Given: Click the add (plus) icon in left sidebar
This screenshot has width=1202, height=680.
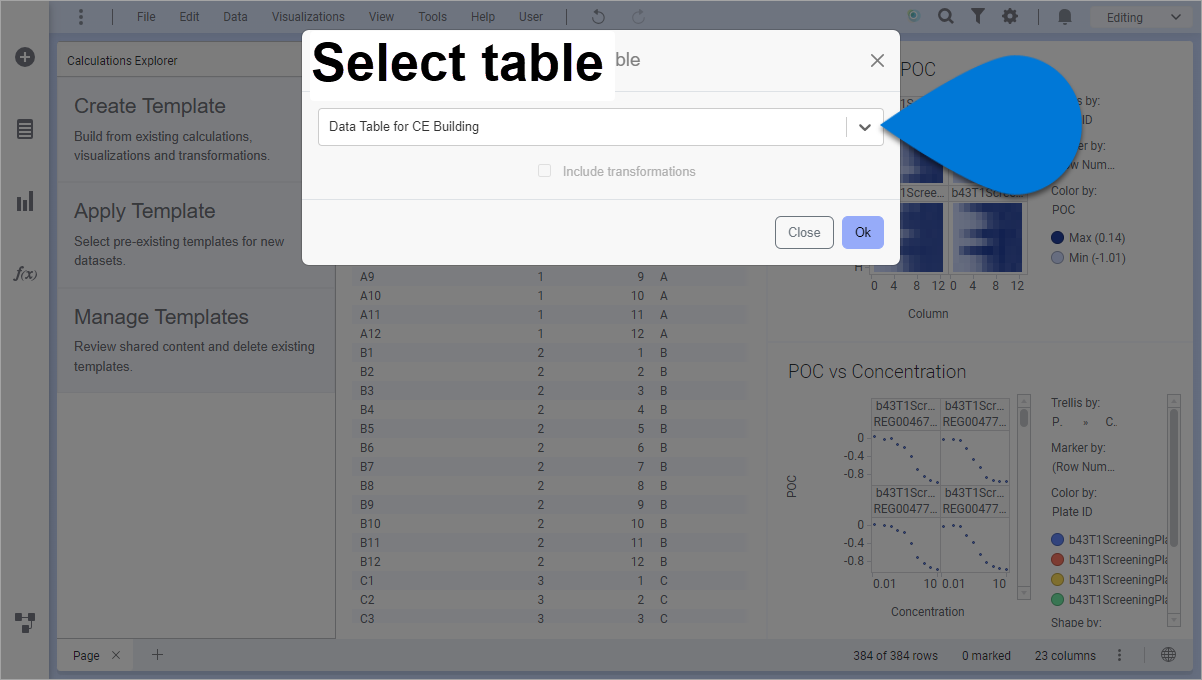Looking at the screenshot, I should pyautogui.click(x=25, y=57).
